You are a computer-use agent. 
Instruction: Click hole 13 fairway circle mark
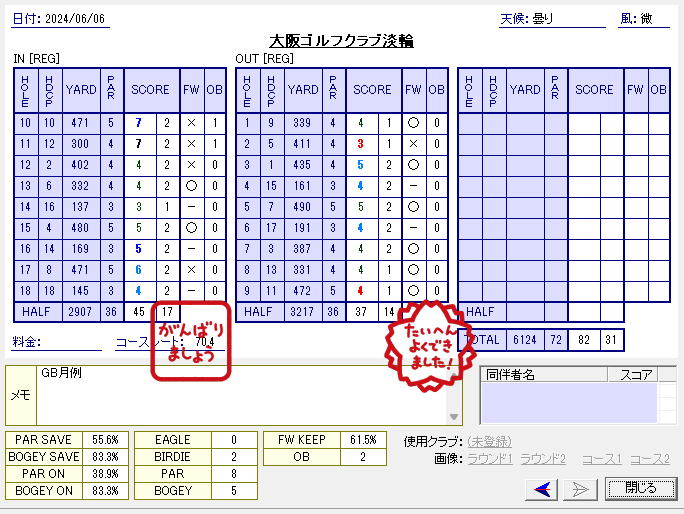pyautogui.click(x=192, y=186)
